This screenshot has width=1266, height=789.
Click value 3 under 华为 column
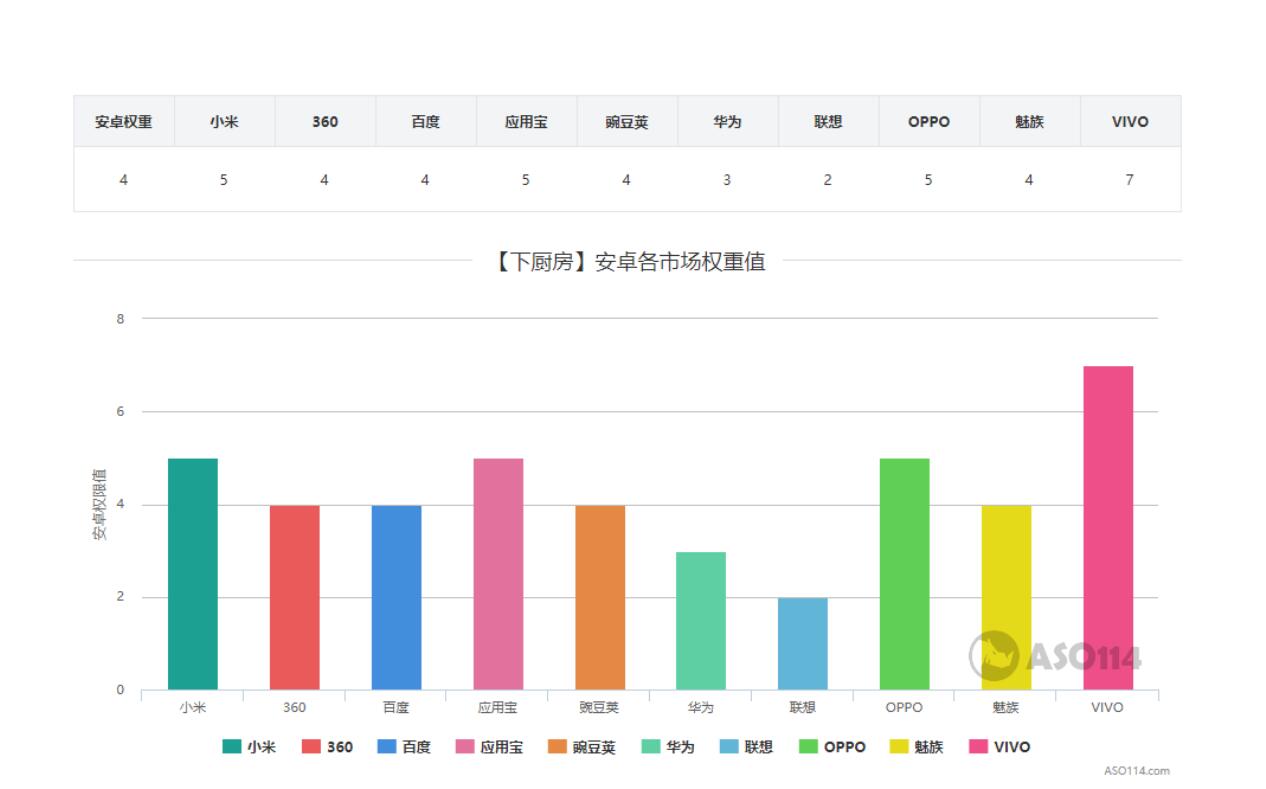tap(727, 180)
